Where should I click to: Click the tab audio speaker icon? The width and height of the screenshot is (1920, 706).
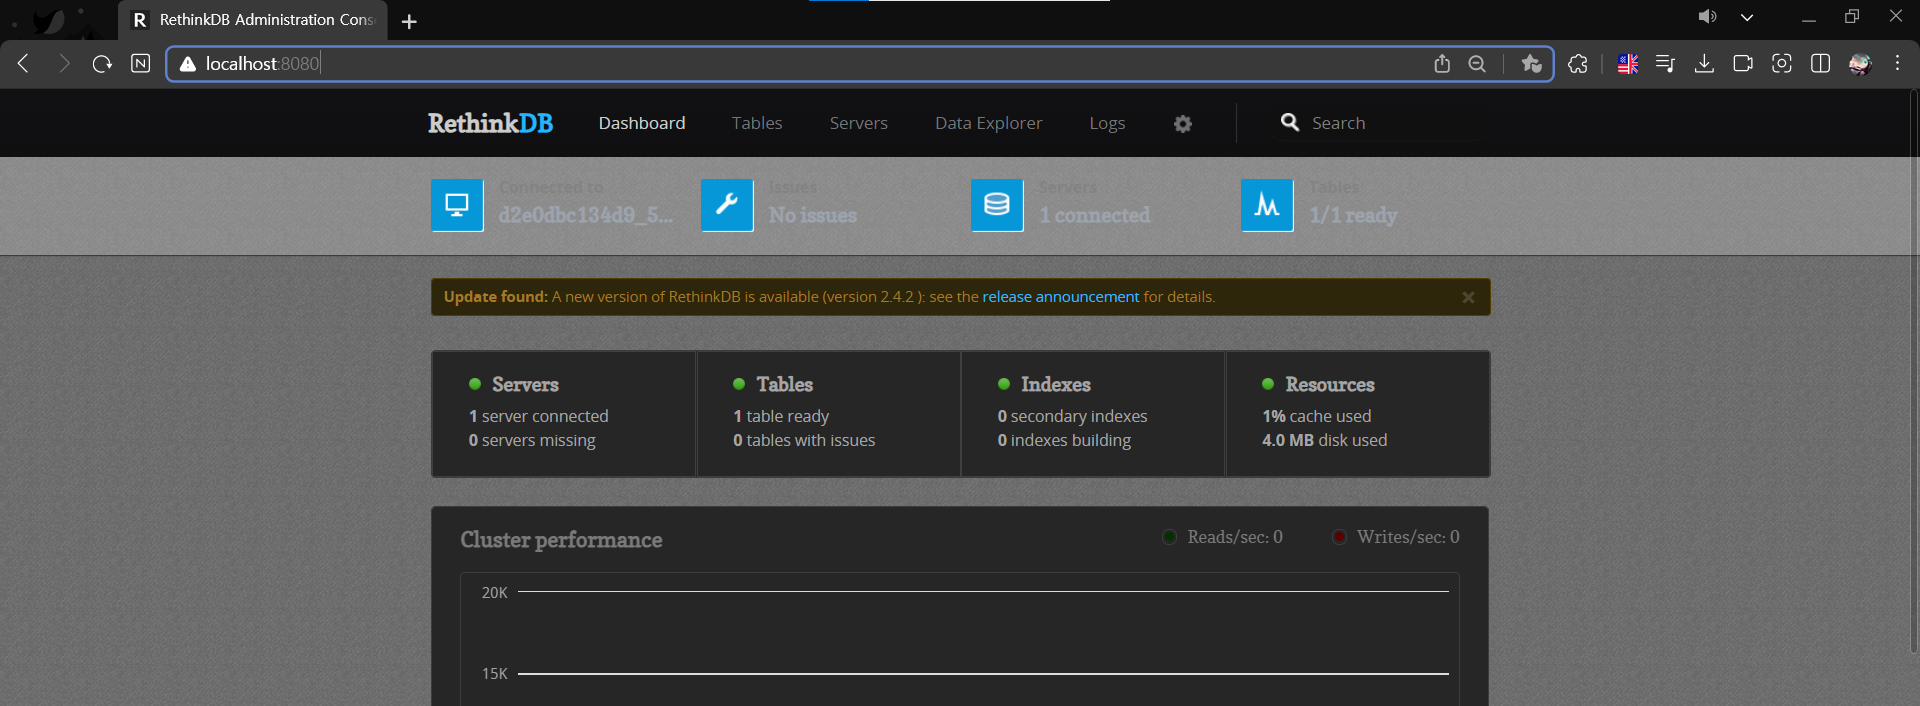pos(1707,17)
